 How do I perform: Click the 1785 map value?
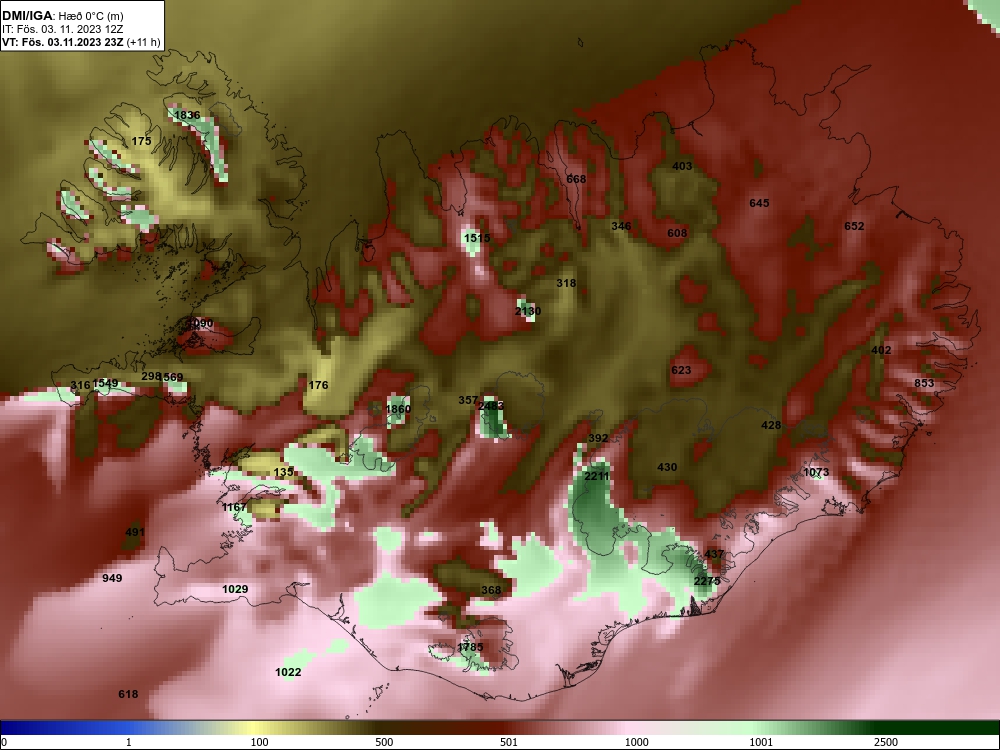470,647
